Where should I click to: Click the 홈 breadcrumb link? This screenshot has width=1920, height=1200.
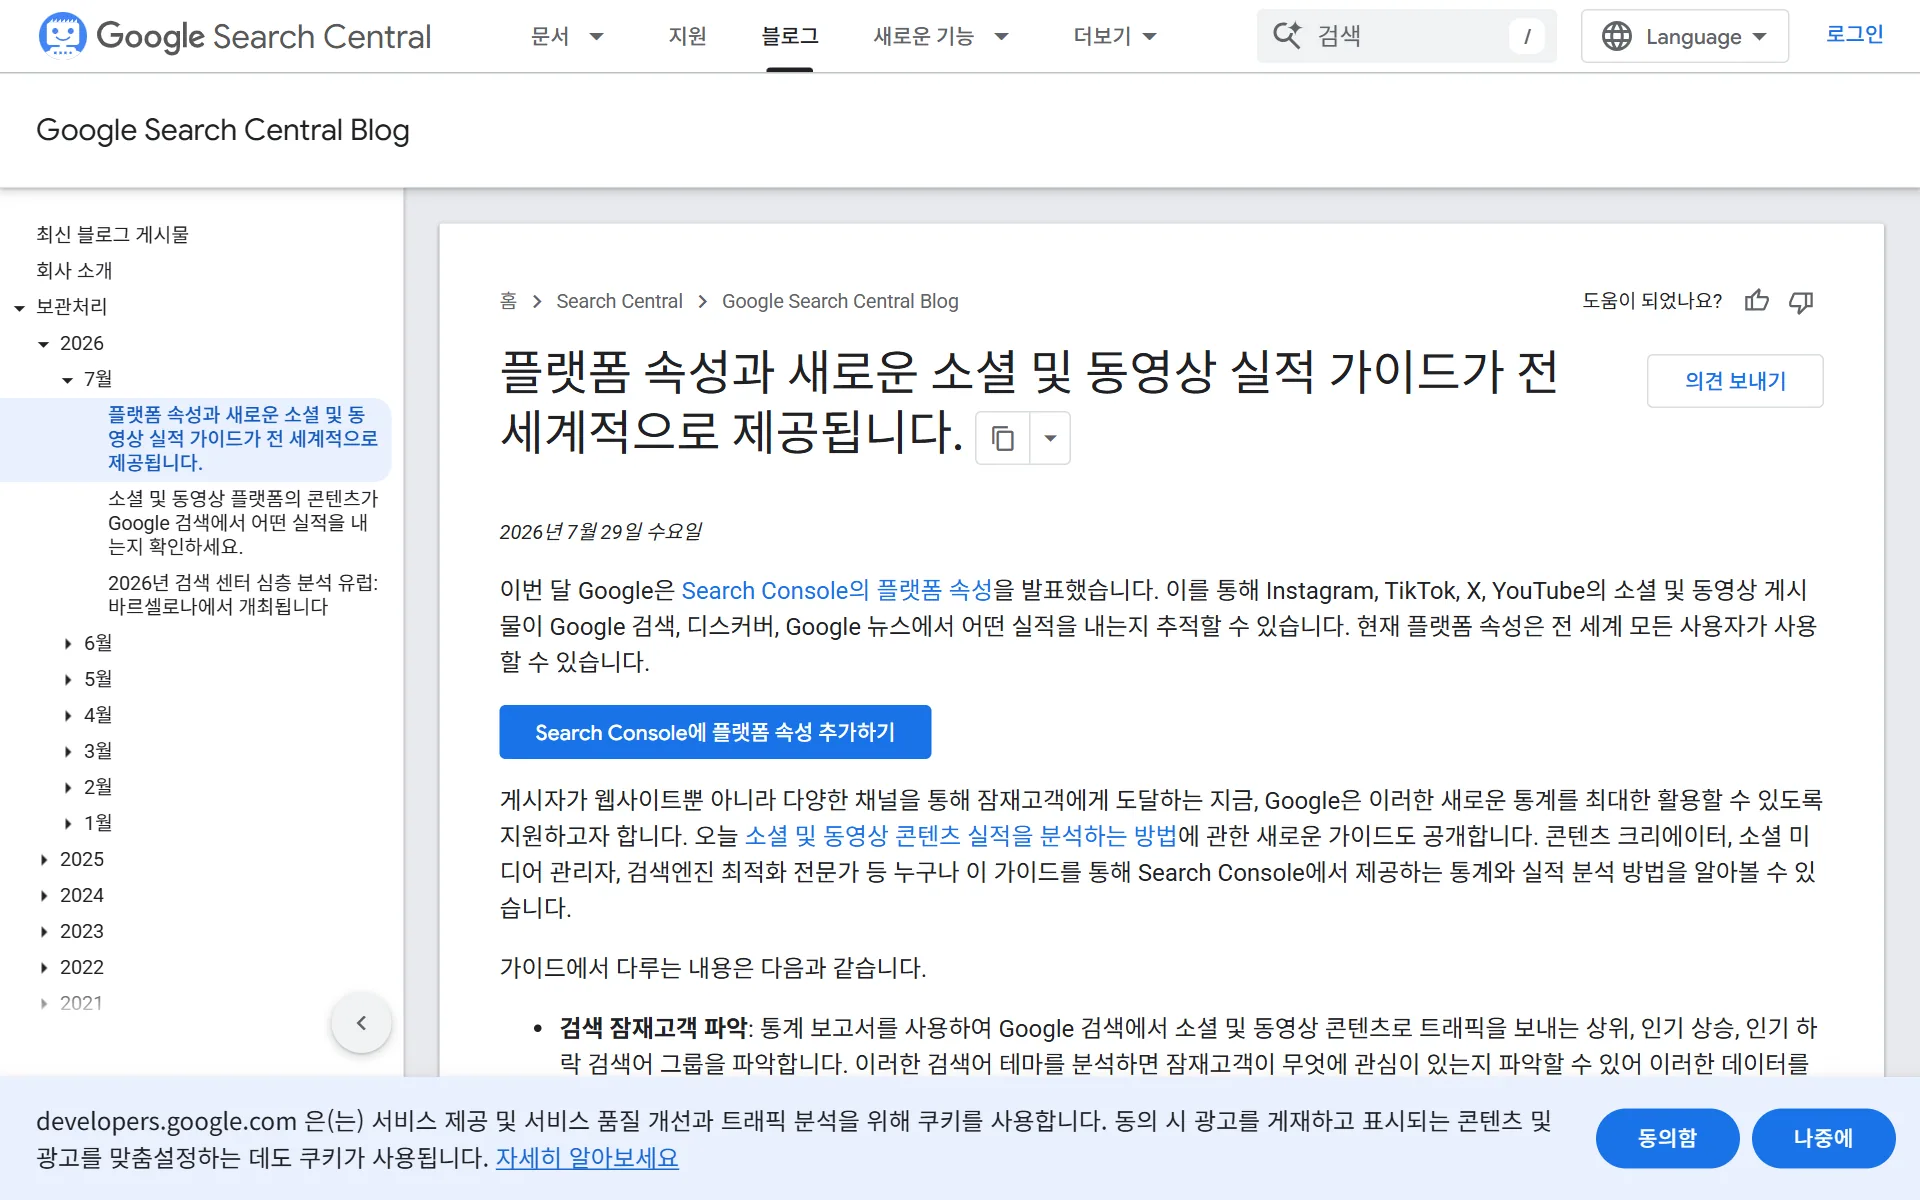coord(508,301)
